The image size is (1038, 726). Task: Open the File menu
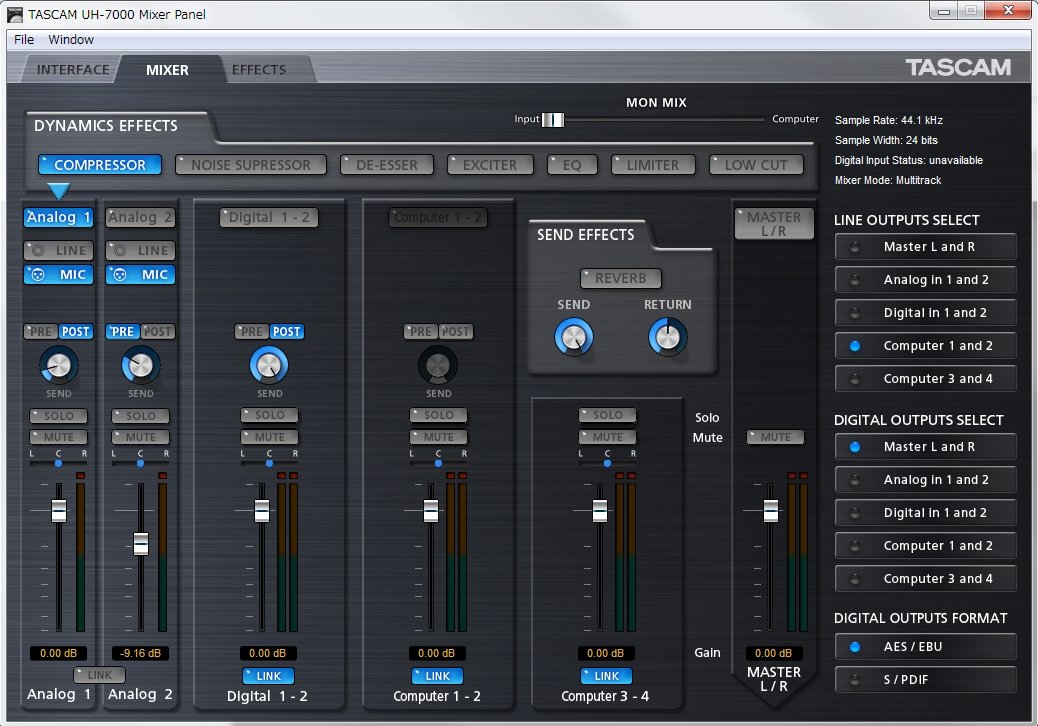pyautogui.click(x=24, y=40)
